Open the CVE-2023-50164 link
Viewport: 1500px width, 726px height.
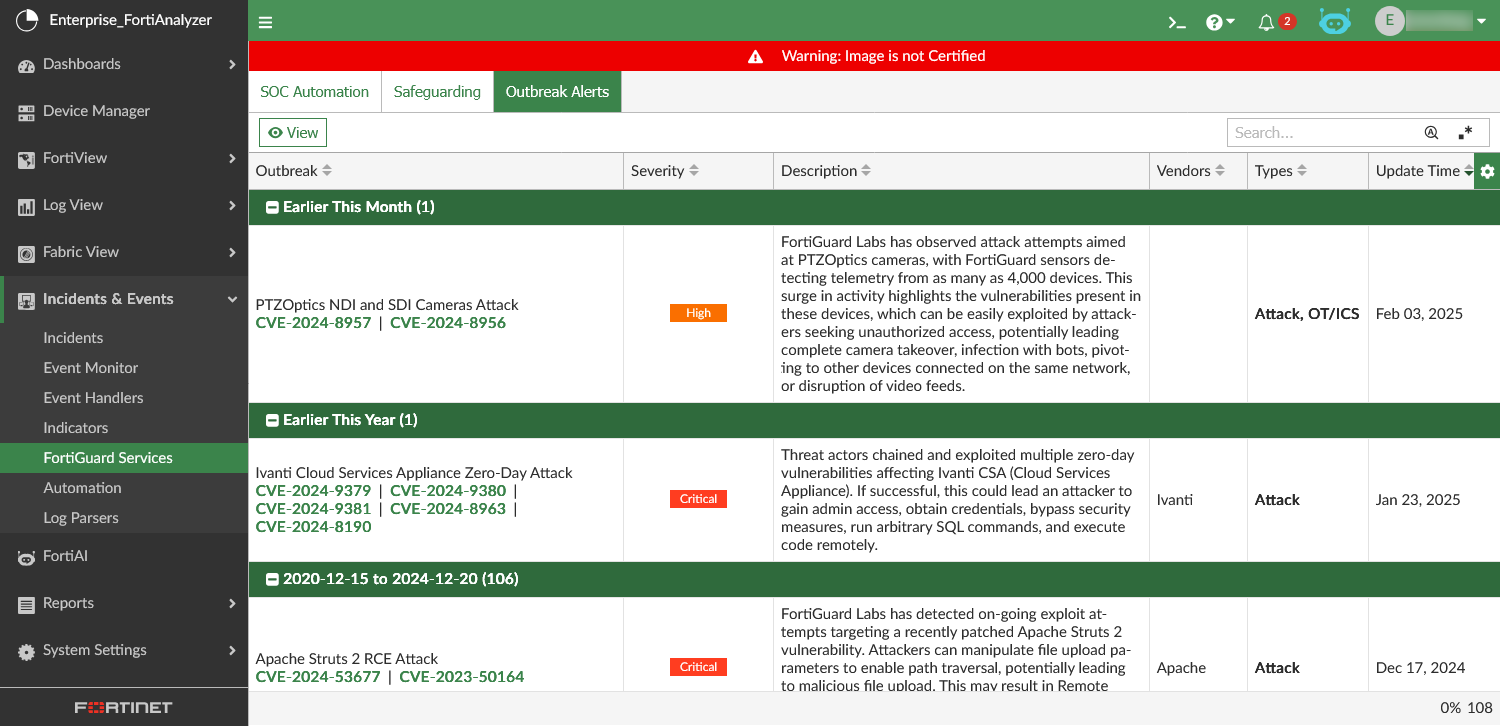click(x=462, y=677)
